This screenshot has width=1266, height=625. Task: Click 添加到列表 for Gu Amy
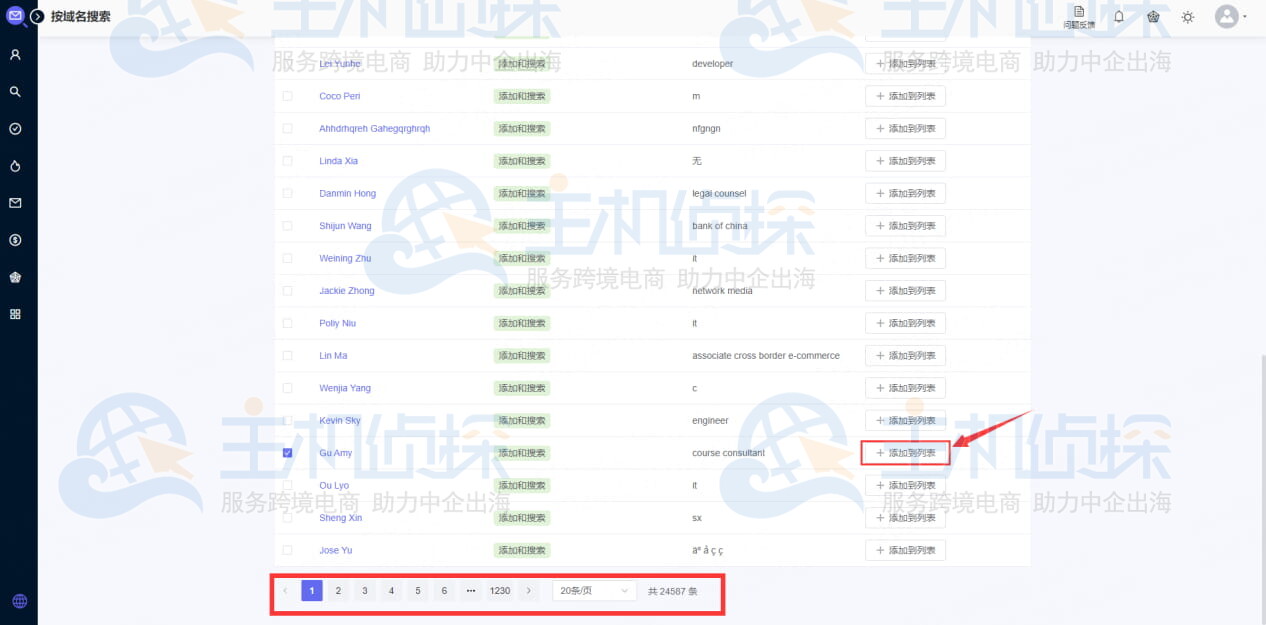[x=905, y=452]
